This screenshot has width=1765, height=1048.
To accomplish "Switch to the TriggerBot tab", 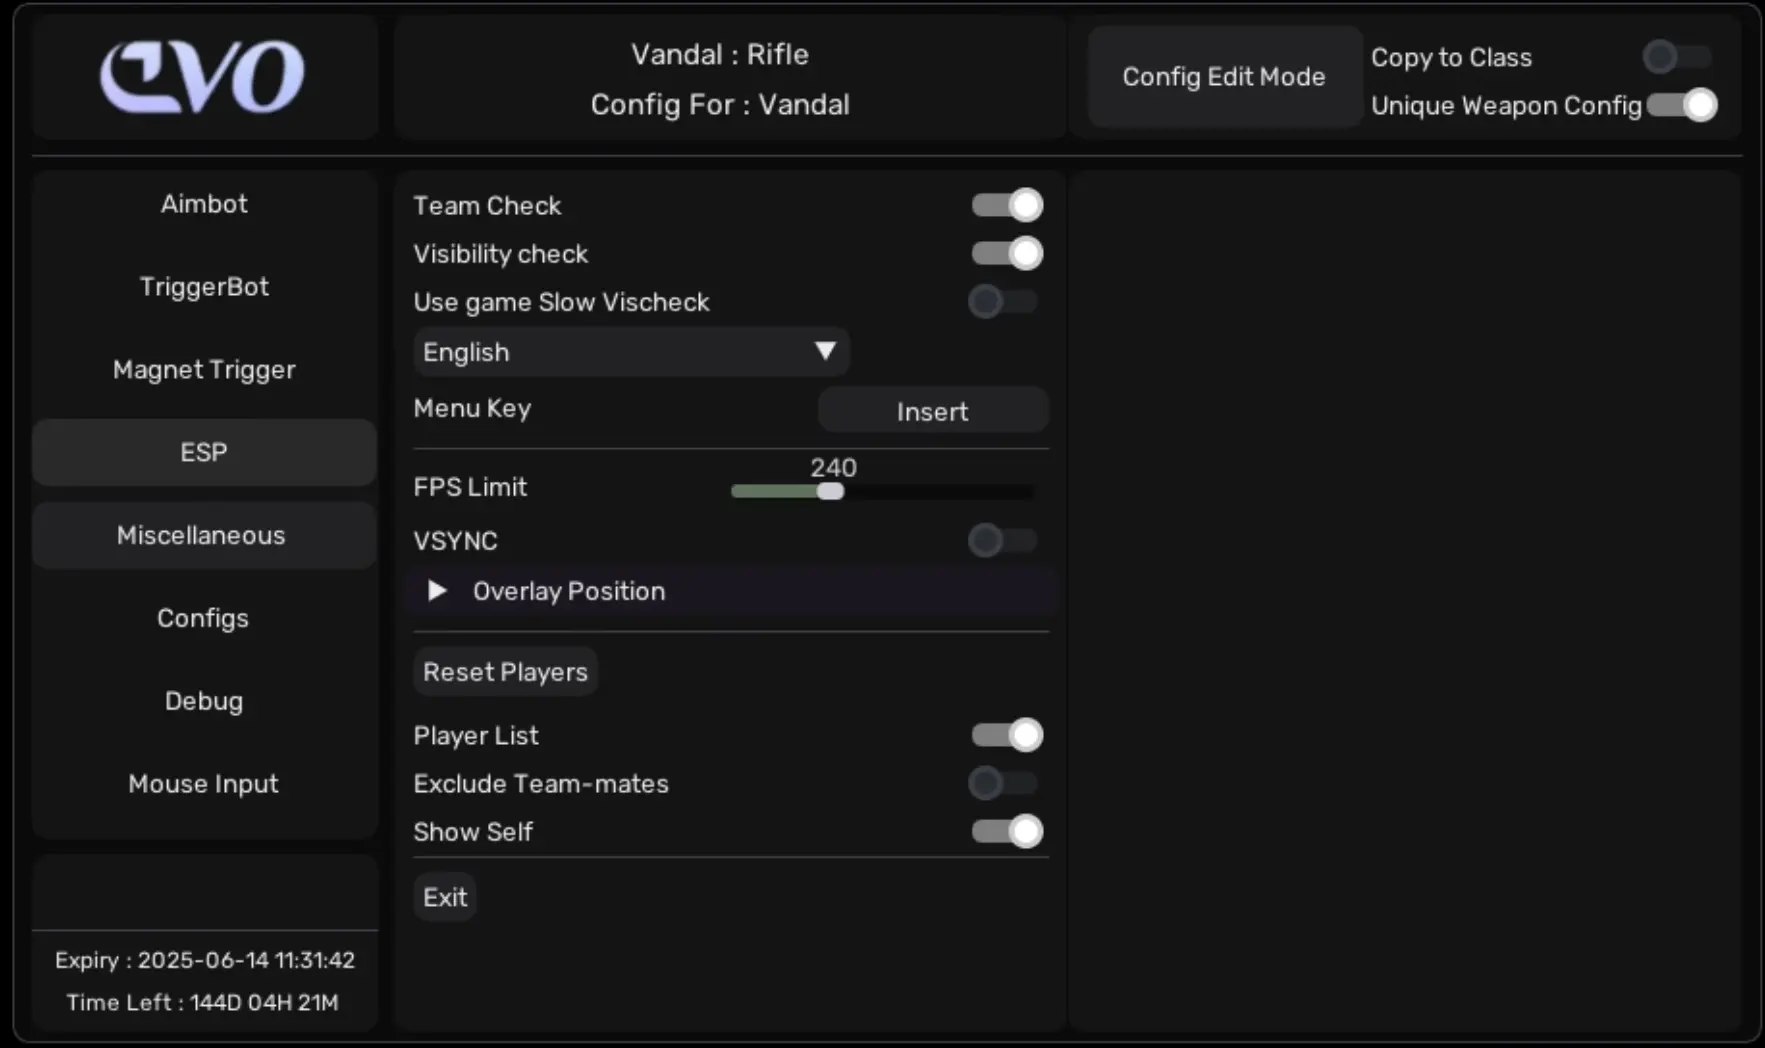I will 204,287.
